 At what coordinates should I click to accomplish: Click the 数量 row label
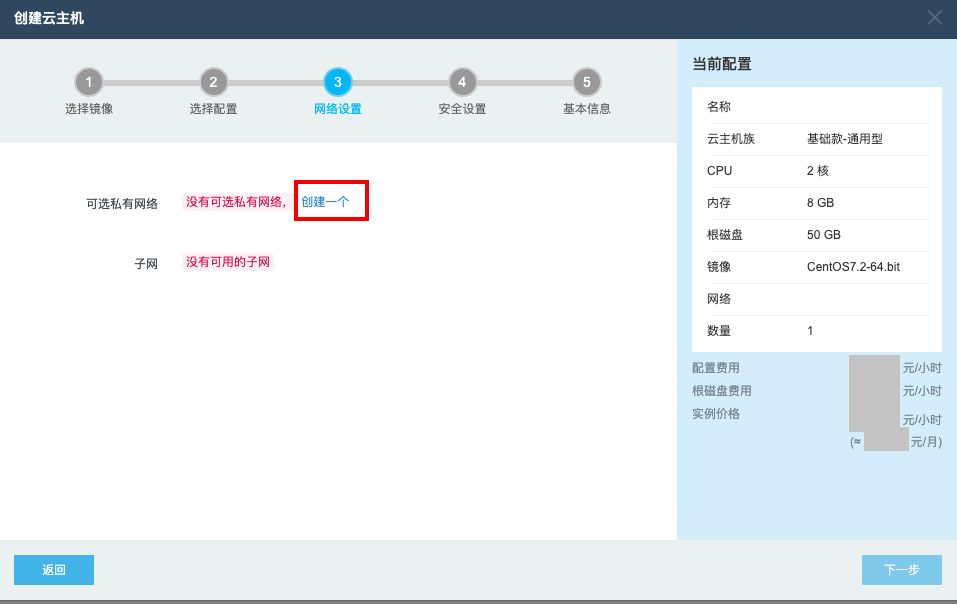pyautogui.click(x=719, y=331)
